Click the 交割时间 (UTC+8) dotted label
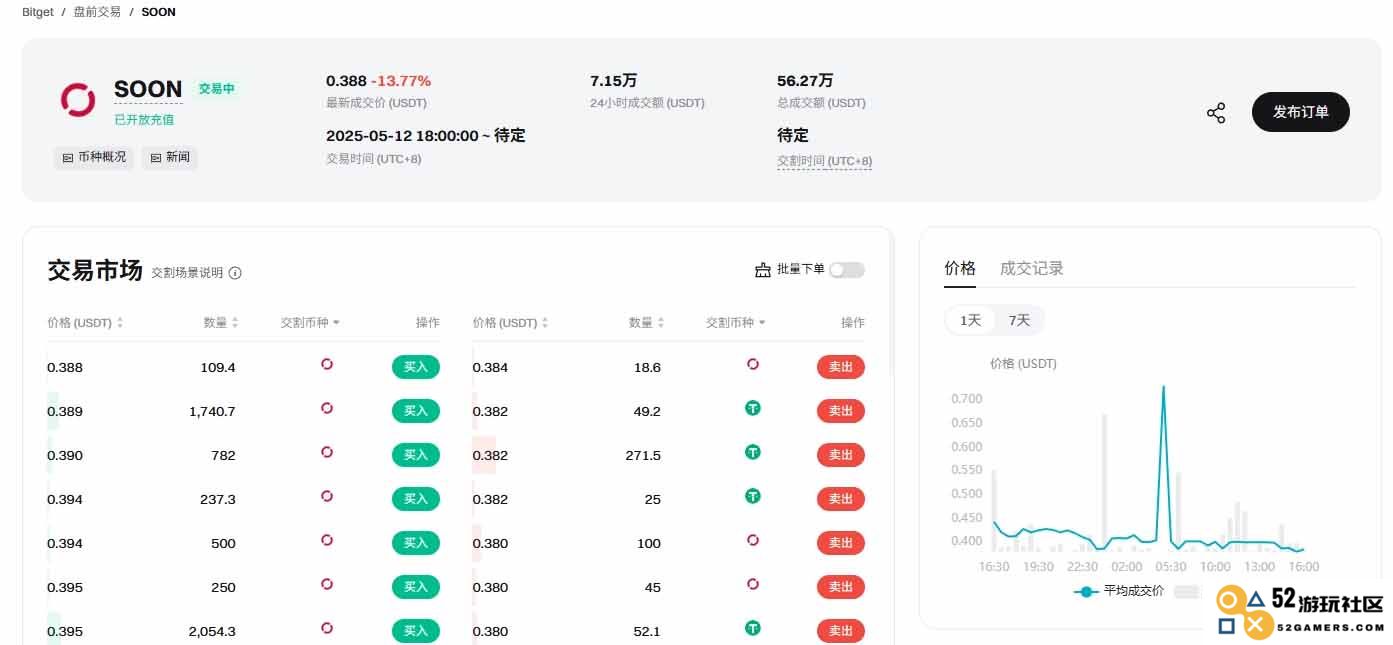This screenshot has width=1393, height=645. coord(825,161)
